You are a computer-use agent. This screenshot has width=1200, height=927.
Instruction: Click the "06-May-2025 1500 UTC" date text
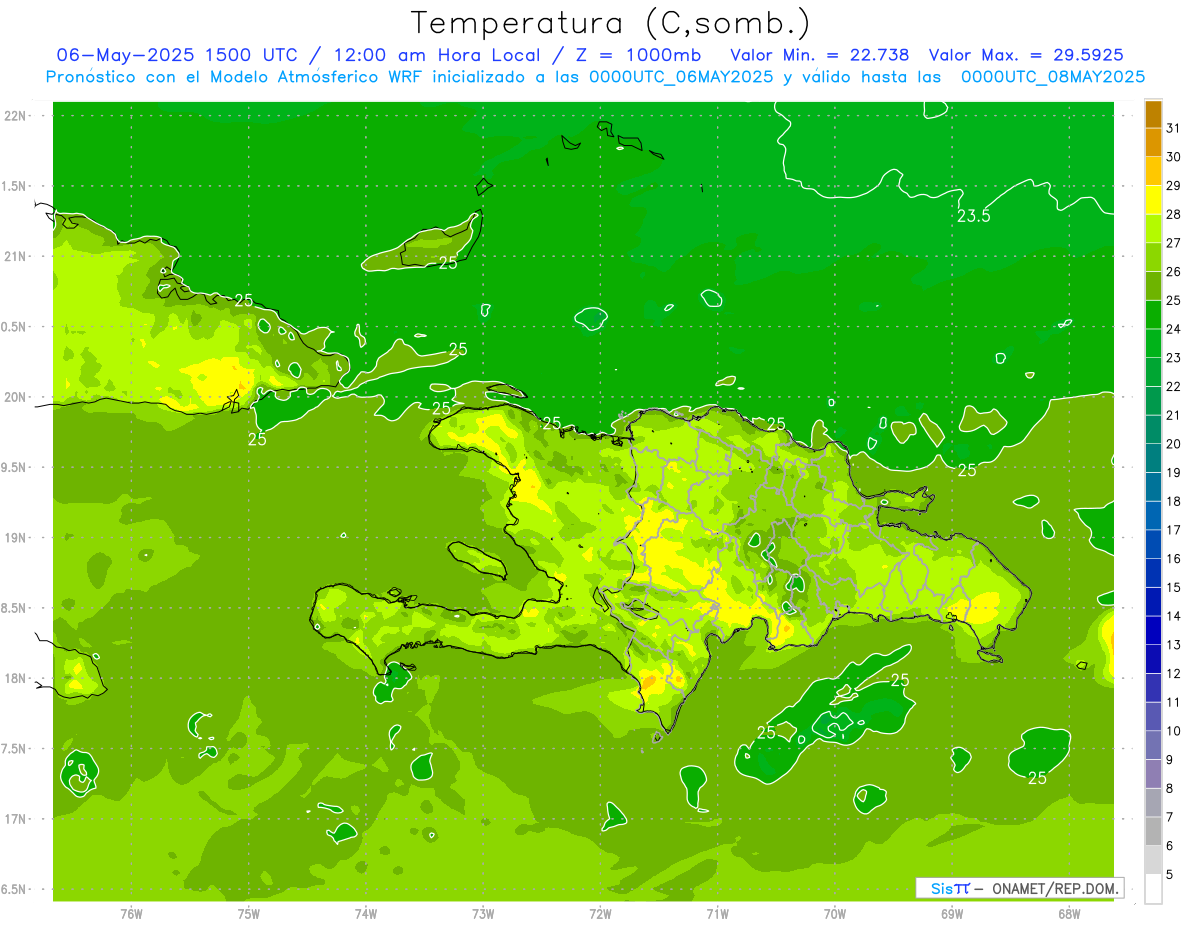click(179, 55)
